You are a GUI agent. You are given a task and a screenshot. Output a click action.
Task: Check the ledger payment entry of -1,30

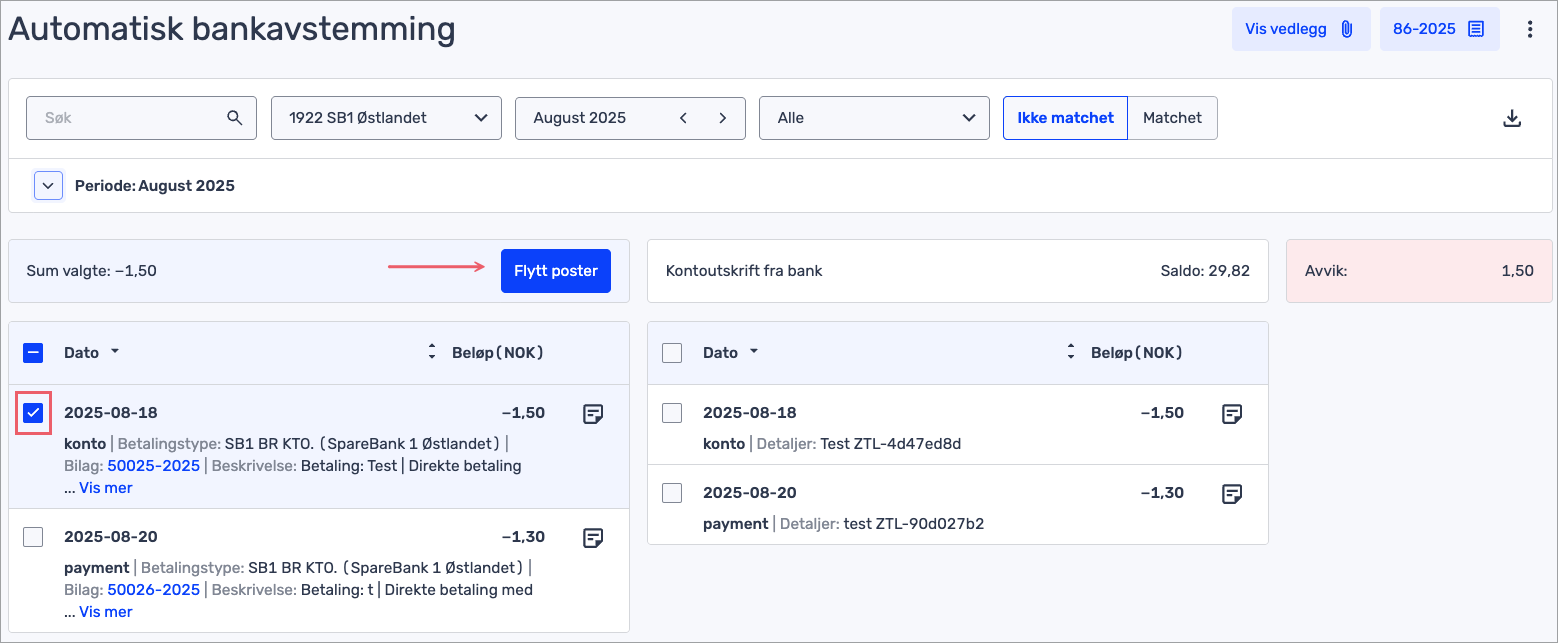point(33,537)
